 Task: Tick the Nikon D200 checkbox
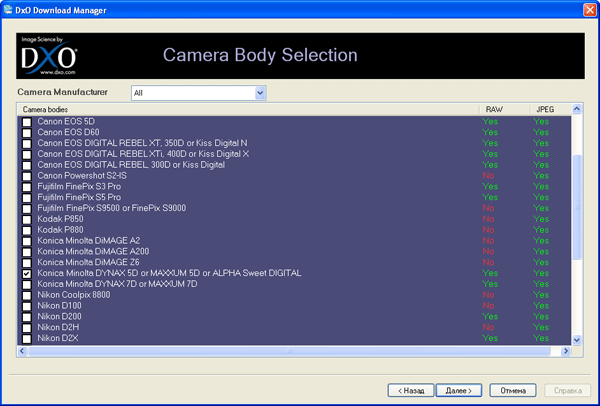tap(27, 317)
